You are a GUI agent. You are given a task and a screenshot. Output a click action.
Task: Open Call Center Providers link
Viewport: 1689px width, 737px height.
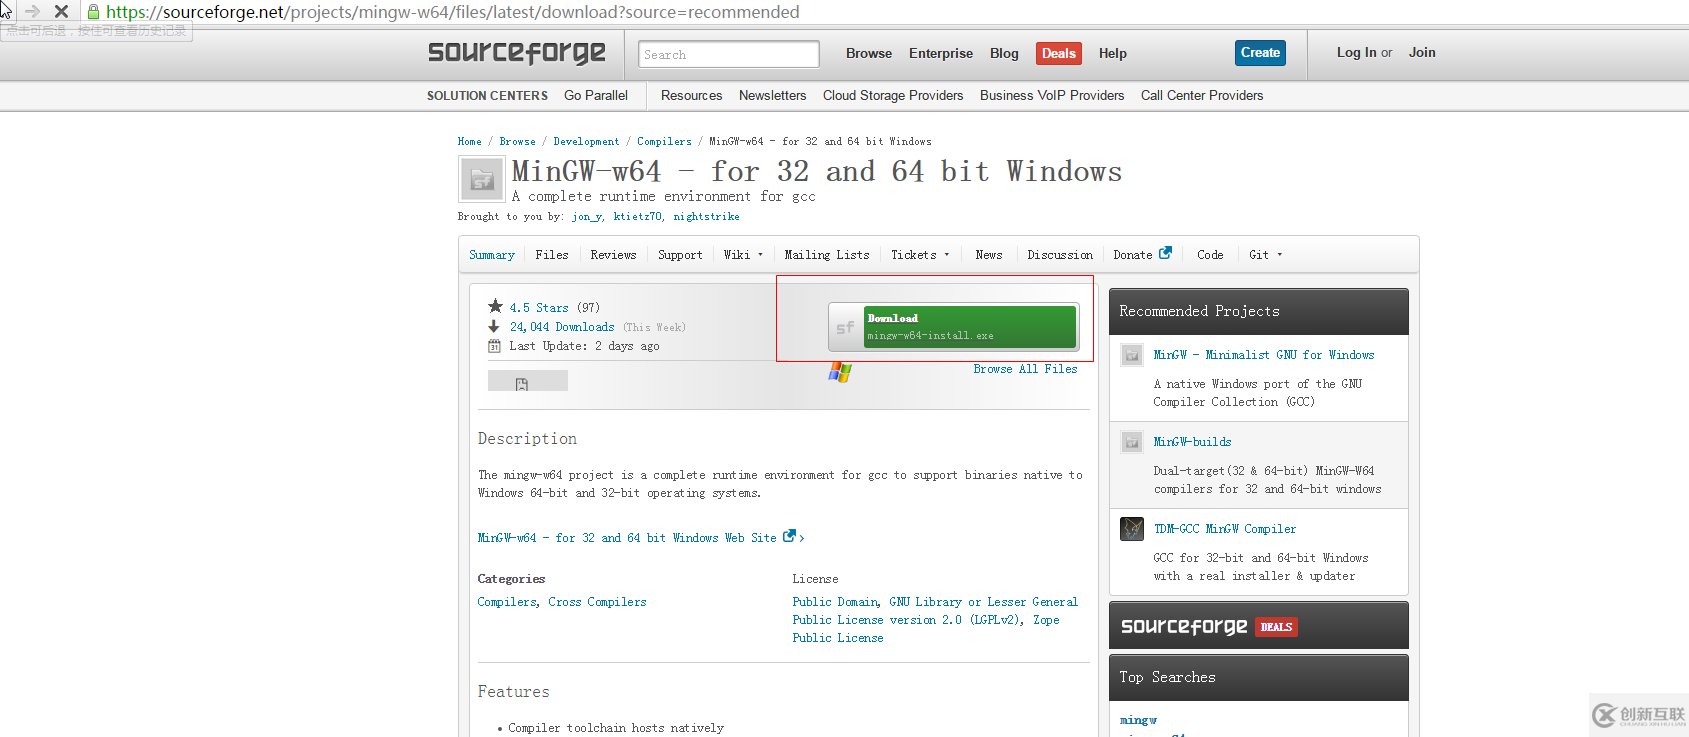point(1202,96)
